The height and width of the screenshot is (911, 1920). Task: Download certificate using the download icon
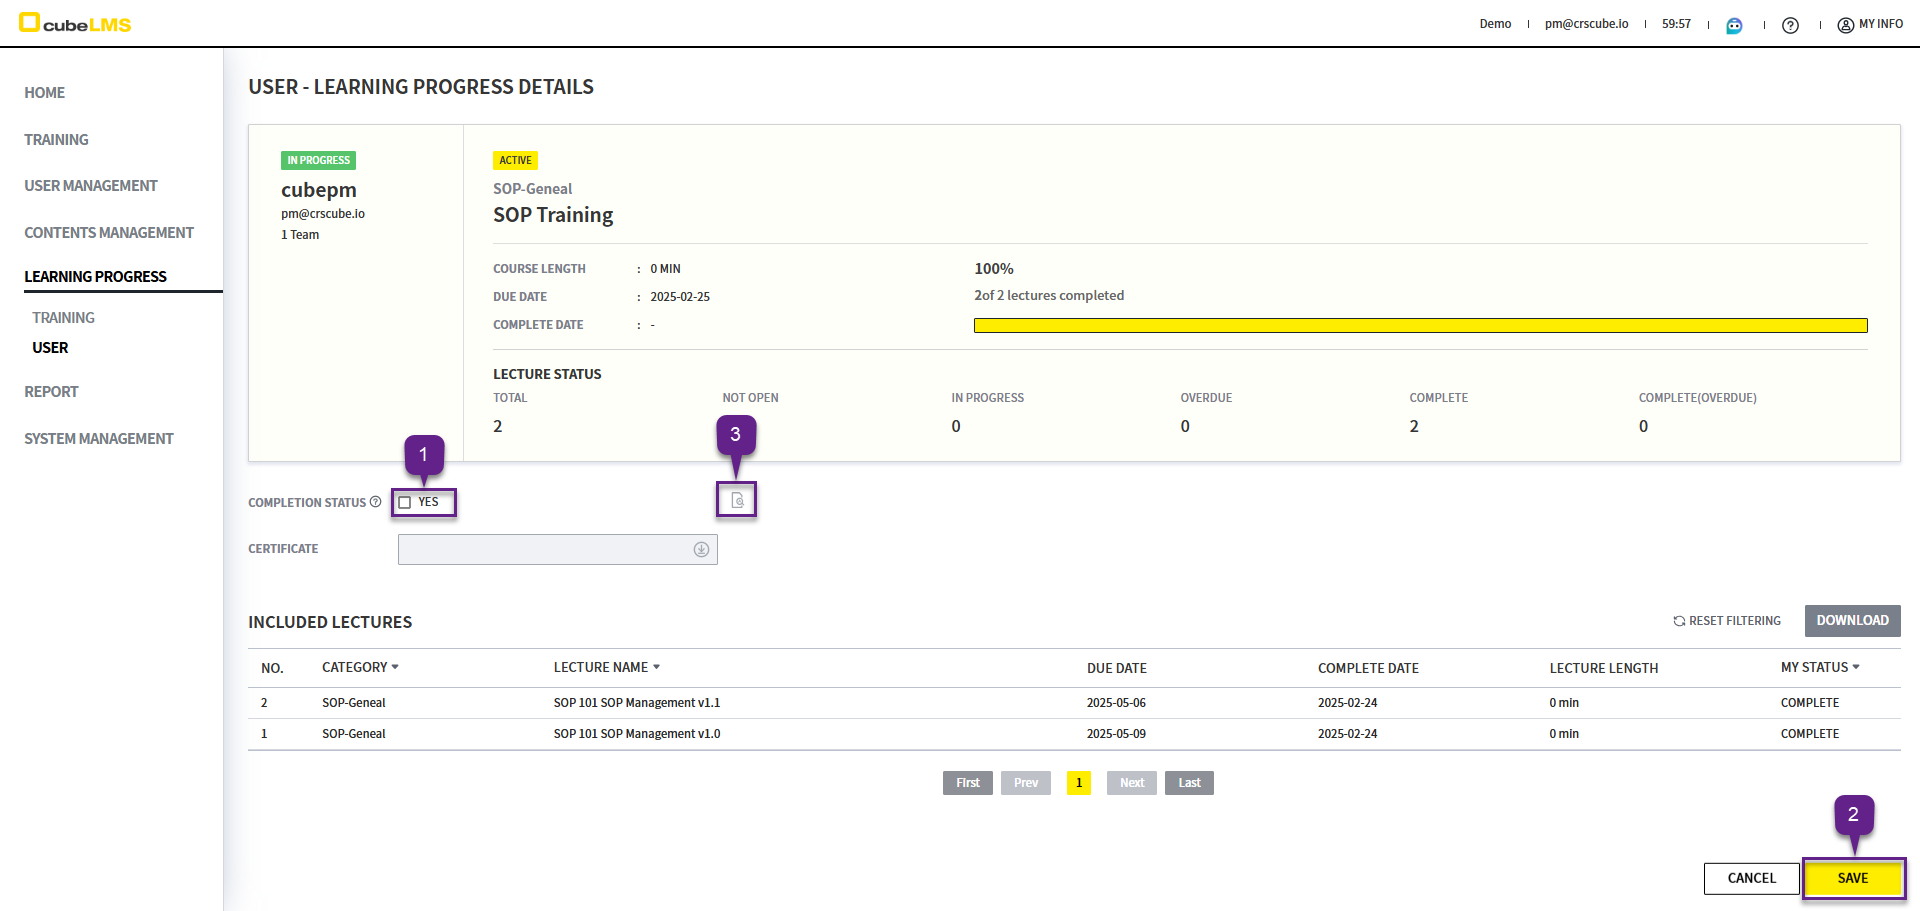(x=701, y=549)
